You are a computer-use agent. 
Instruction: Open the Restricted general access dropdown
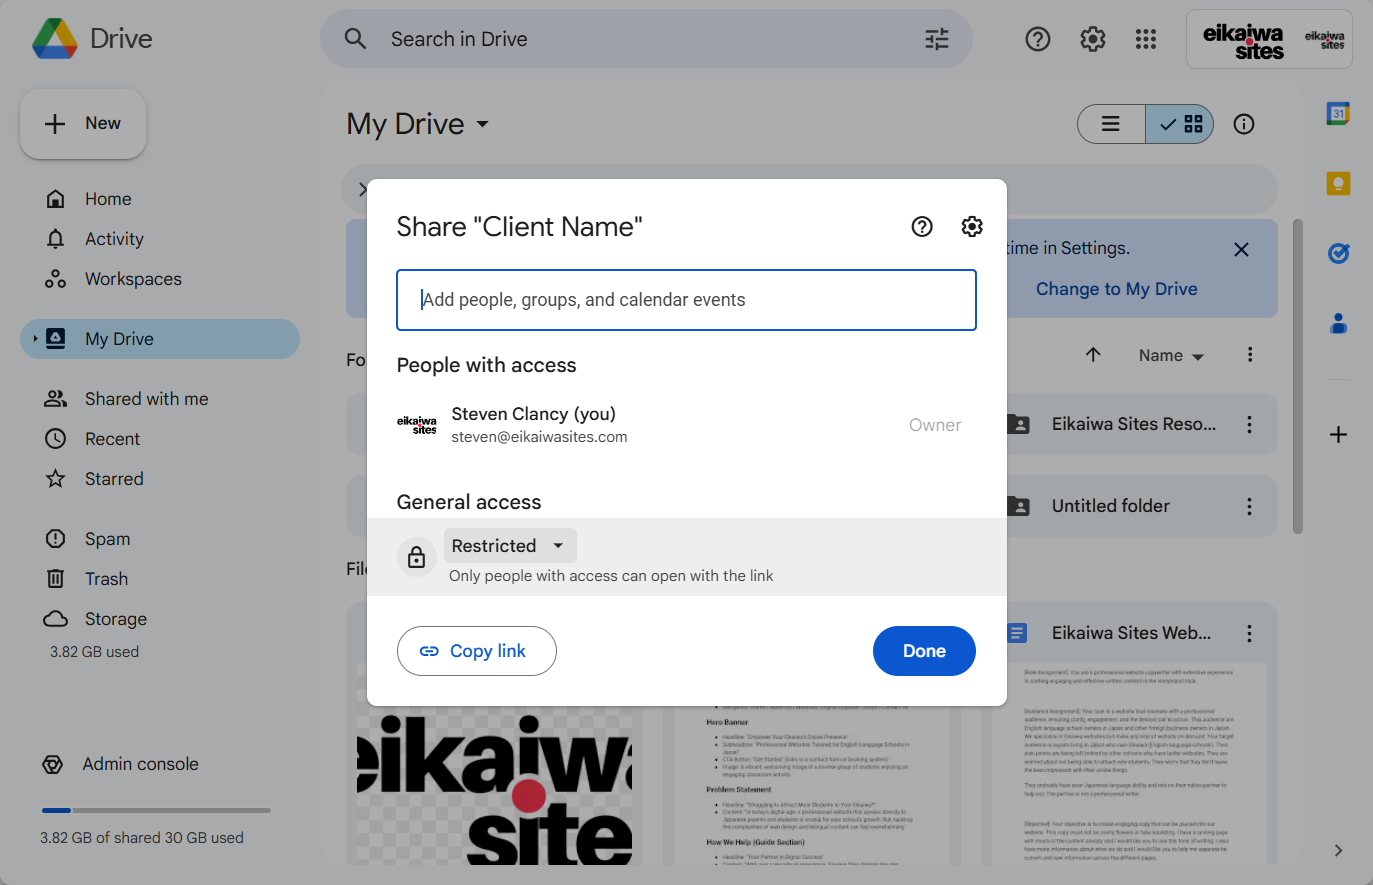tap(510, 546)
